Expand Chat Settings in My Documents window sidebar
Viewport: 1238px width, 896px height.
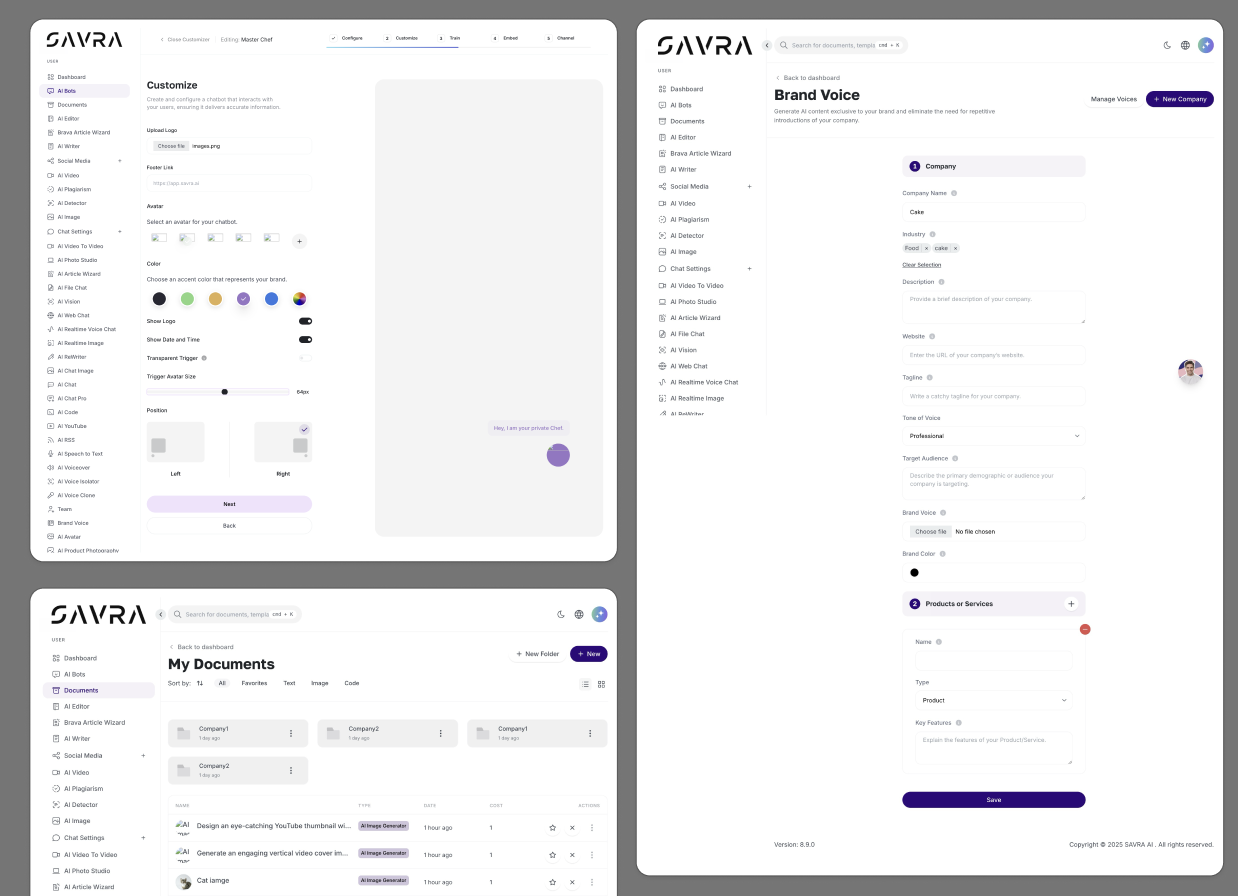[x=143, y=837]
